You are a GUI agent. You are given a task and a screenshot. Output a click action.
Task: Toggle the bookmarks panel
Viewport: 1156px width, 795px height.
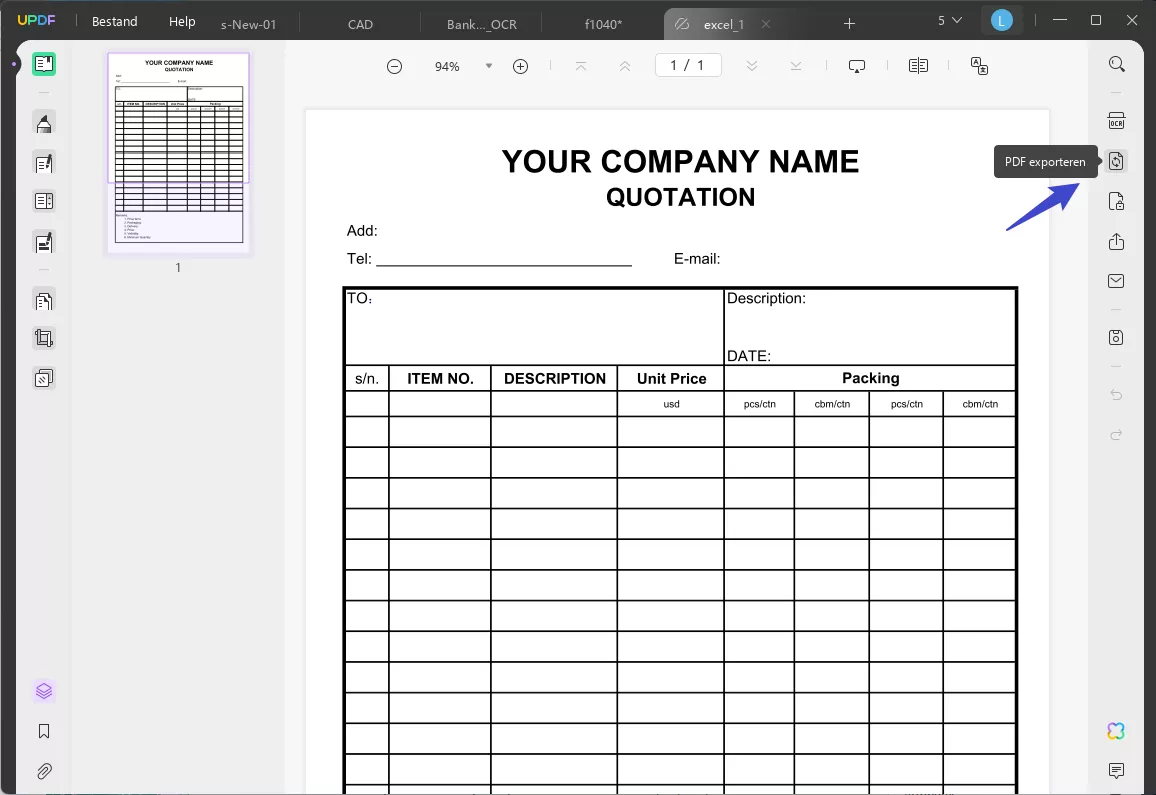pyautogui.click(x=44, y=731)
